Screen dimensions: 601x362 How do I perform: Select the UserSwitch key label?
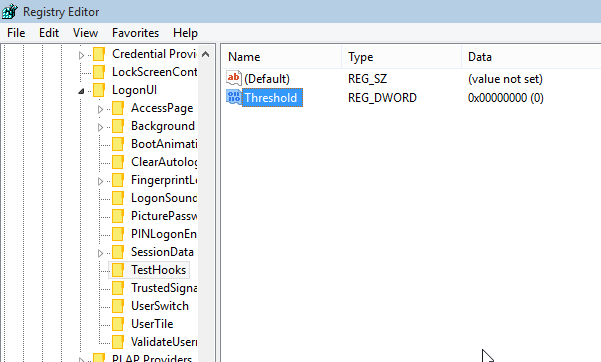point(160,306)
